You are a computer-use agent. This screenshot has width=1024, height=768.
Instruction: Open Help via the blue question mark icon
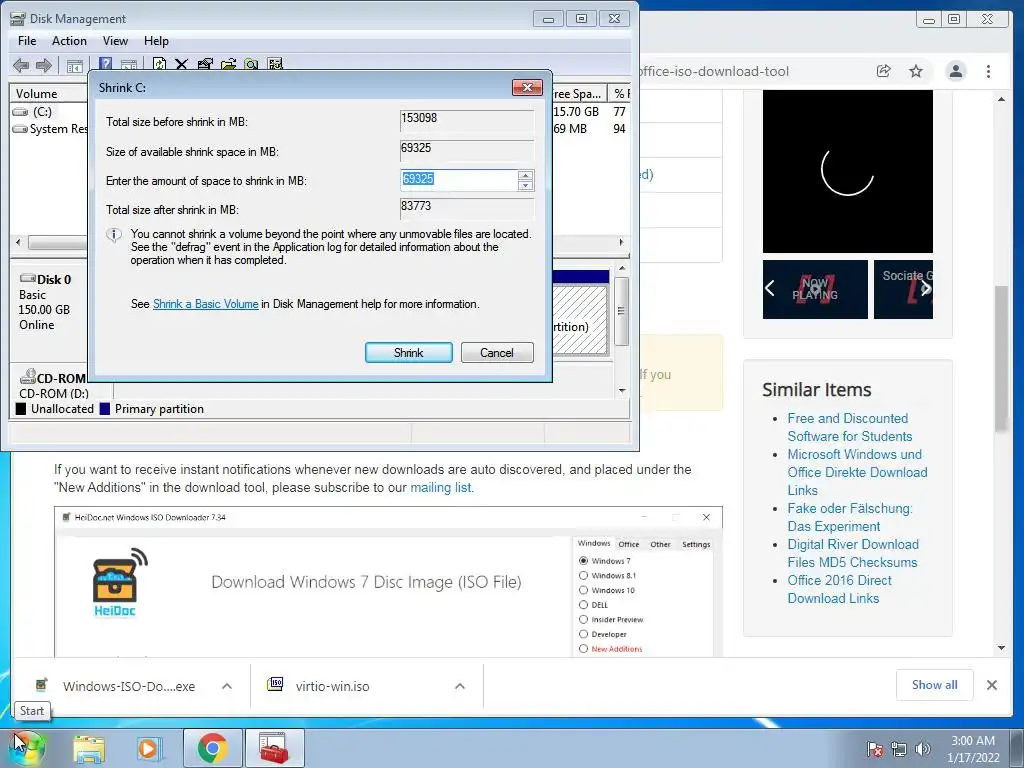coord(105,64)
